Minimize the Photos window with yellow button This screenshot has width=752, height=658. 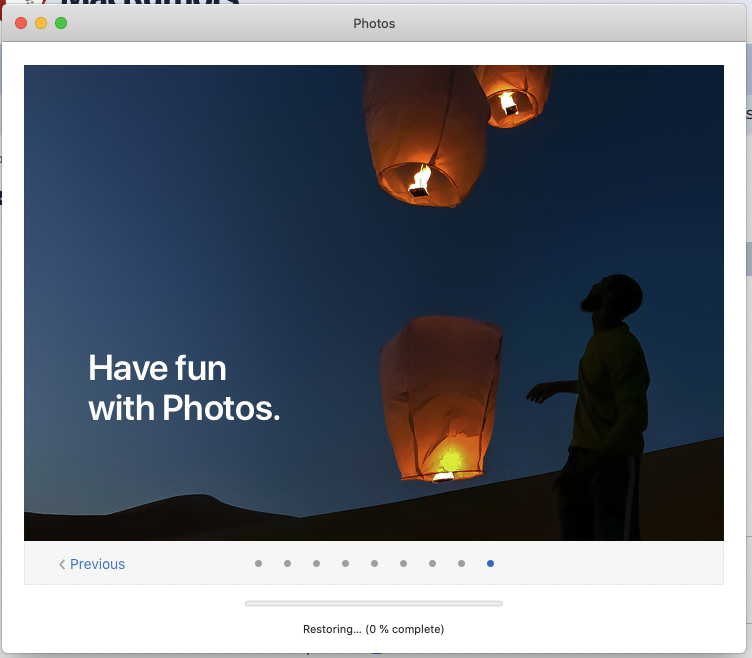click(x=41, y=23)
